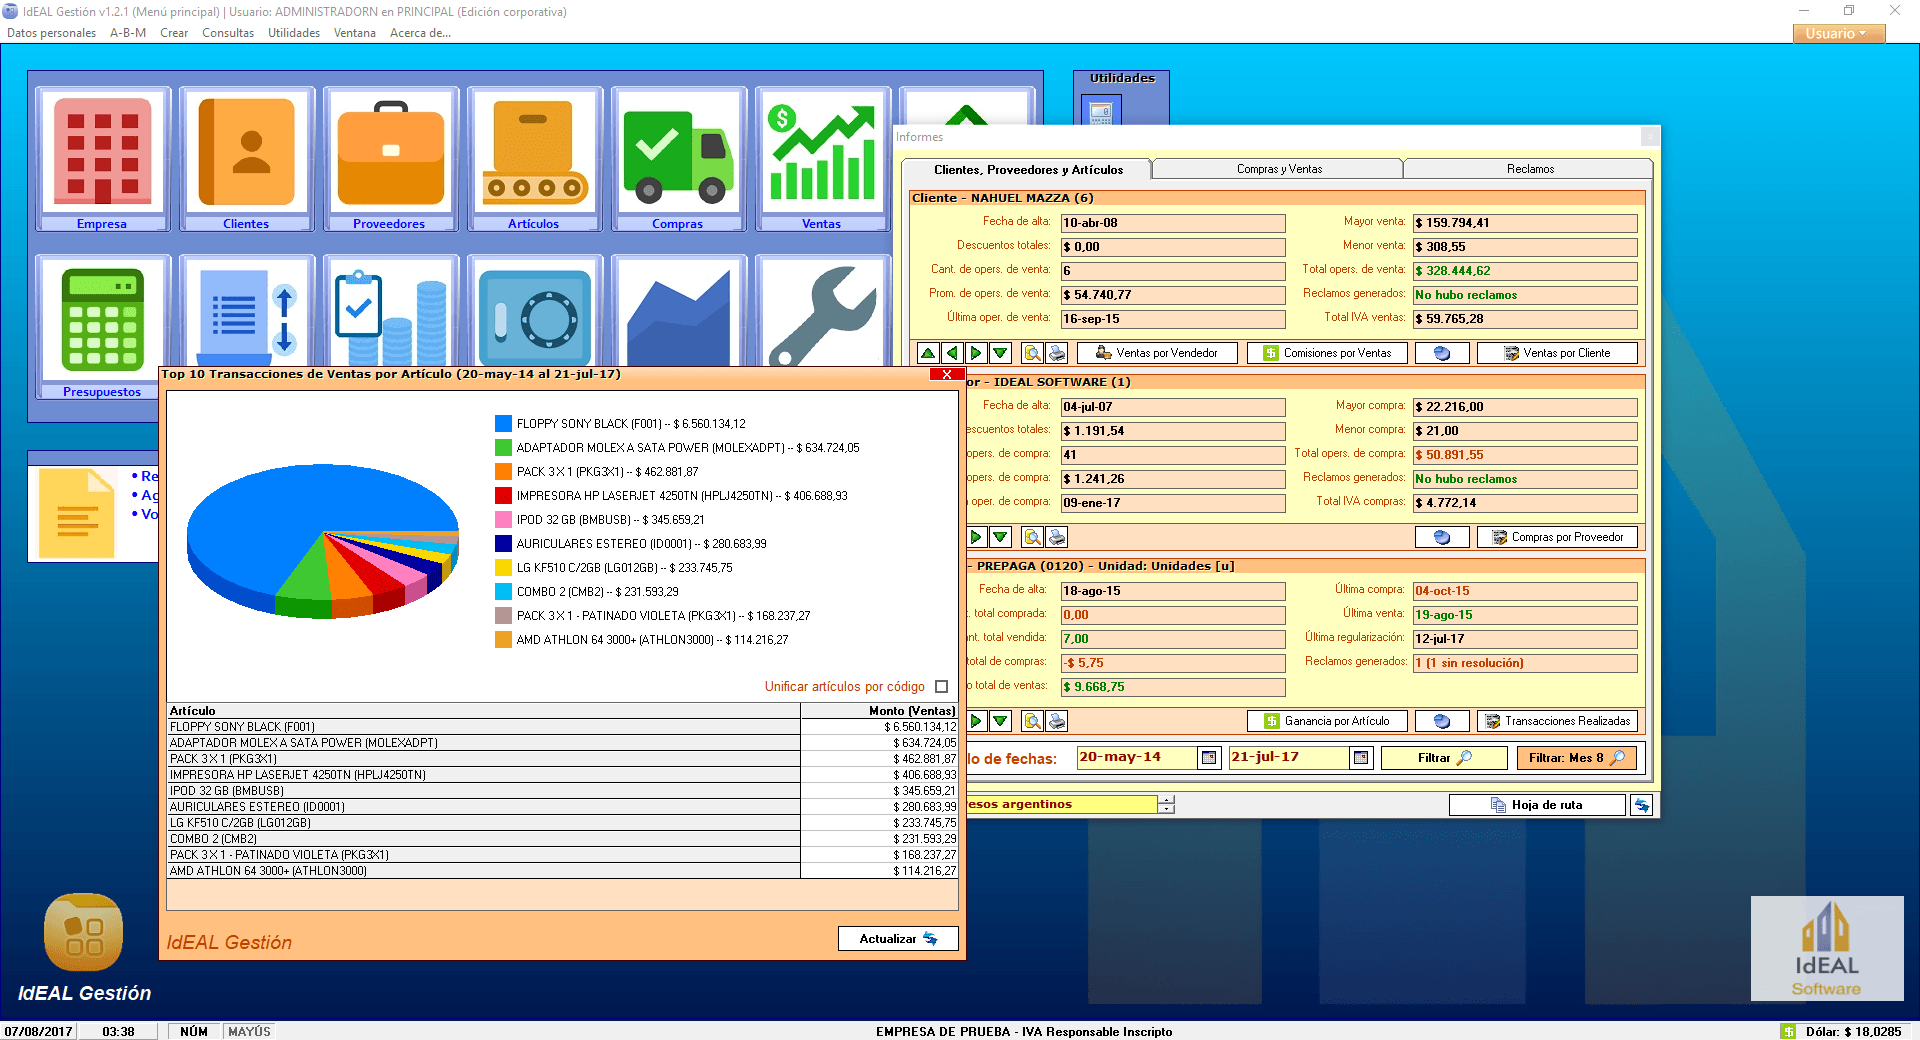
Task: Go to next client with right arrow
Action: (976, 353)
